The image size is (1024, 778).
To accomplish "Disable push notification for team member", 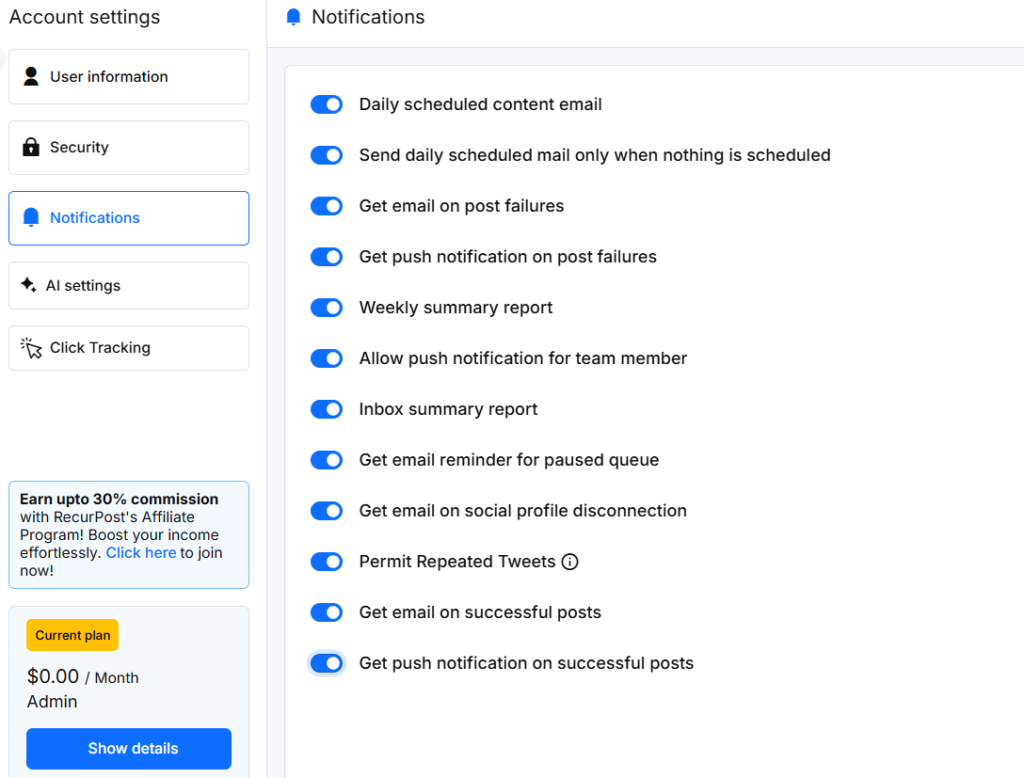I will point(326,358).
